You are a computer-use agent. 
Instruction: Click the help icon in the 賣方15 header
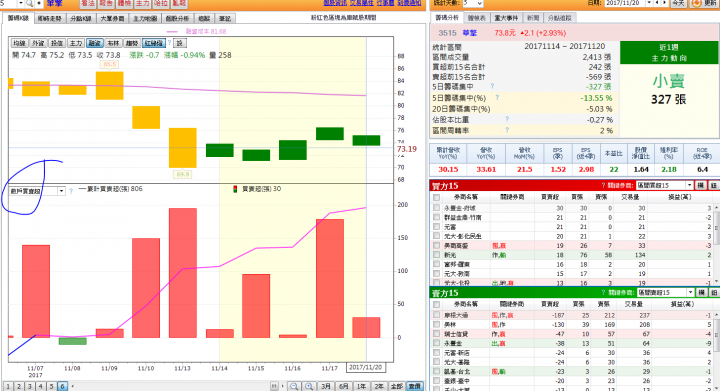click(603, 292)
